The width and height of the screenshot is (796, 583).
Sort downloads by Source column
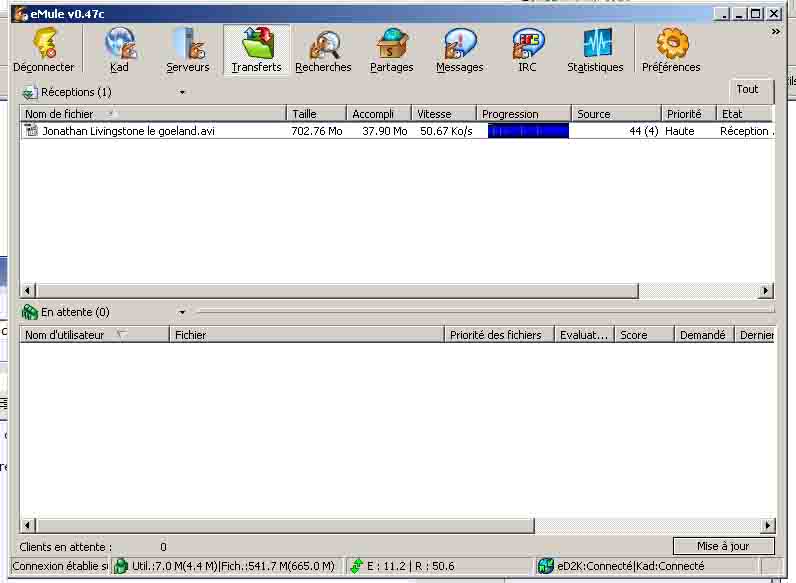pos(616,114)
